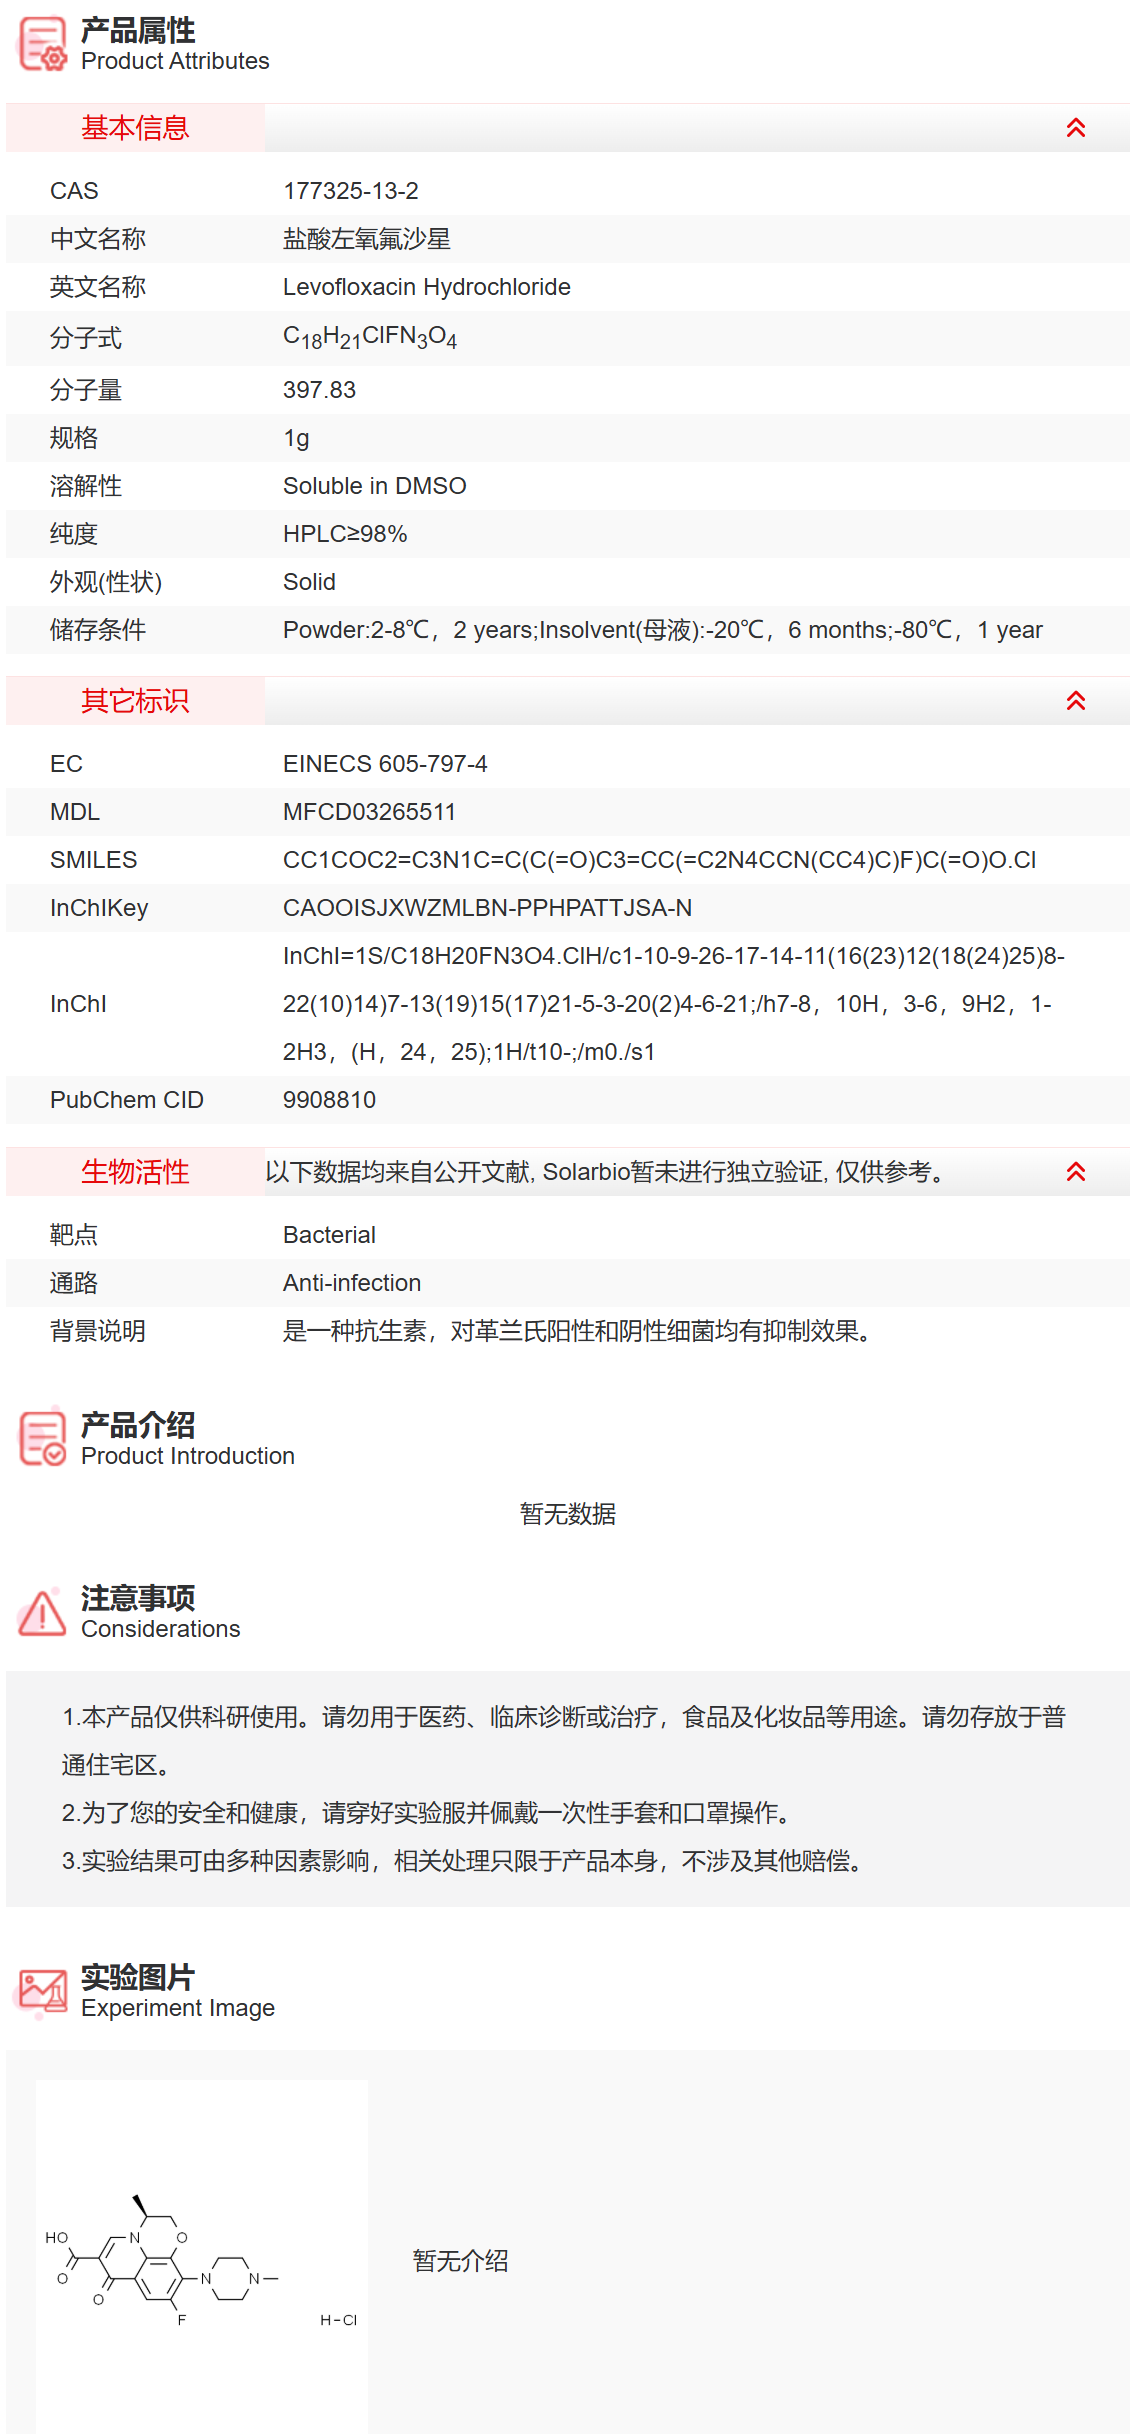Click the Solarbio disclaimer text in 生物活性 header
1146x2434 pixels.
606,1172
